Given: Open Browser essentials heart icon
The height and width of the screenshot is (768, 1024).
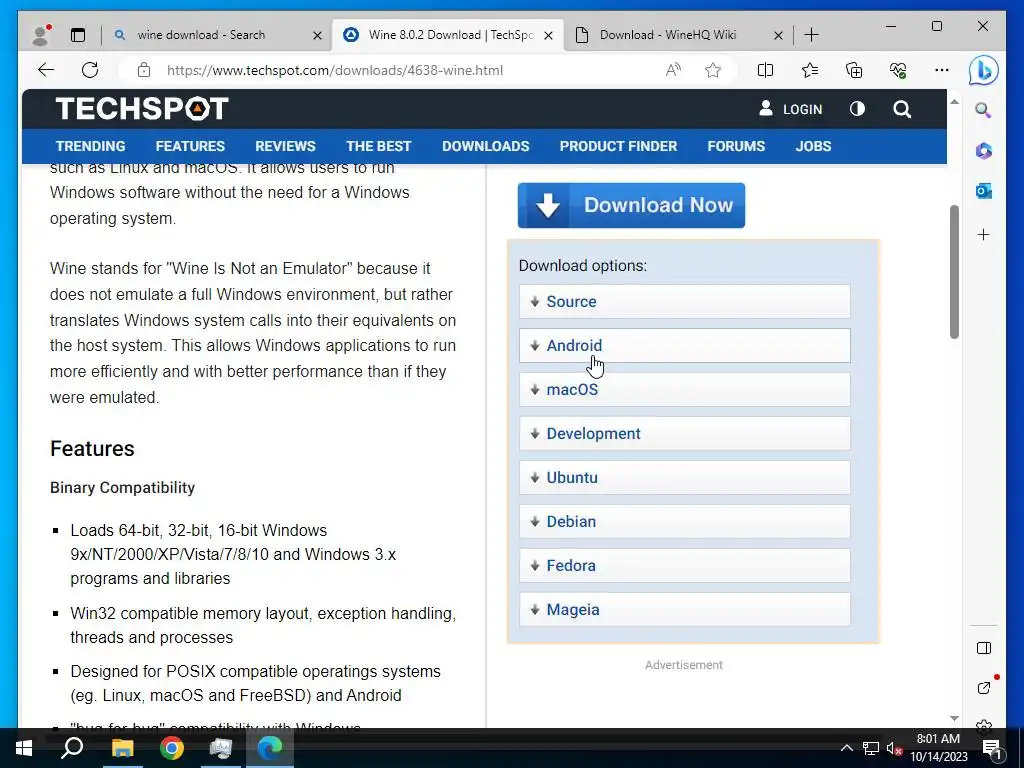Looking at the screenshot, I should click(898, 70).
